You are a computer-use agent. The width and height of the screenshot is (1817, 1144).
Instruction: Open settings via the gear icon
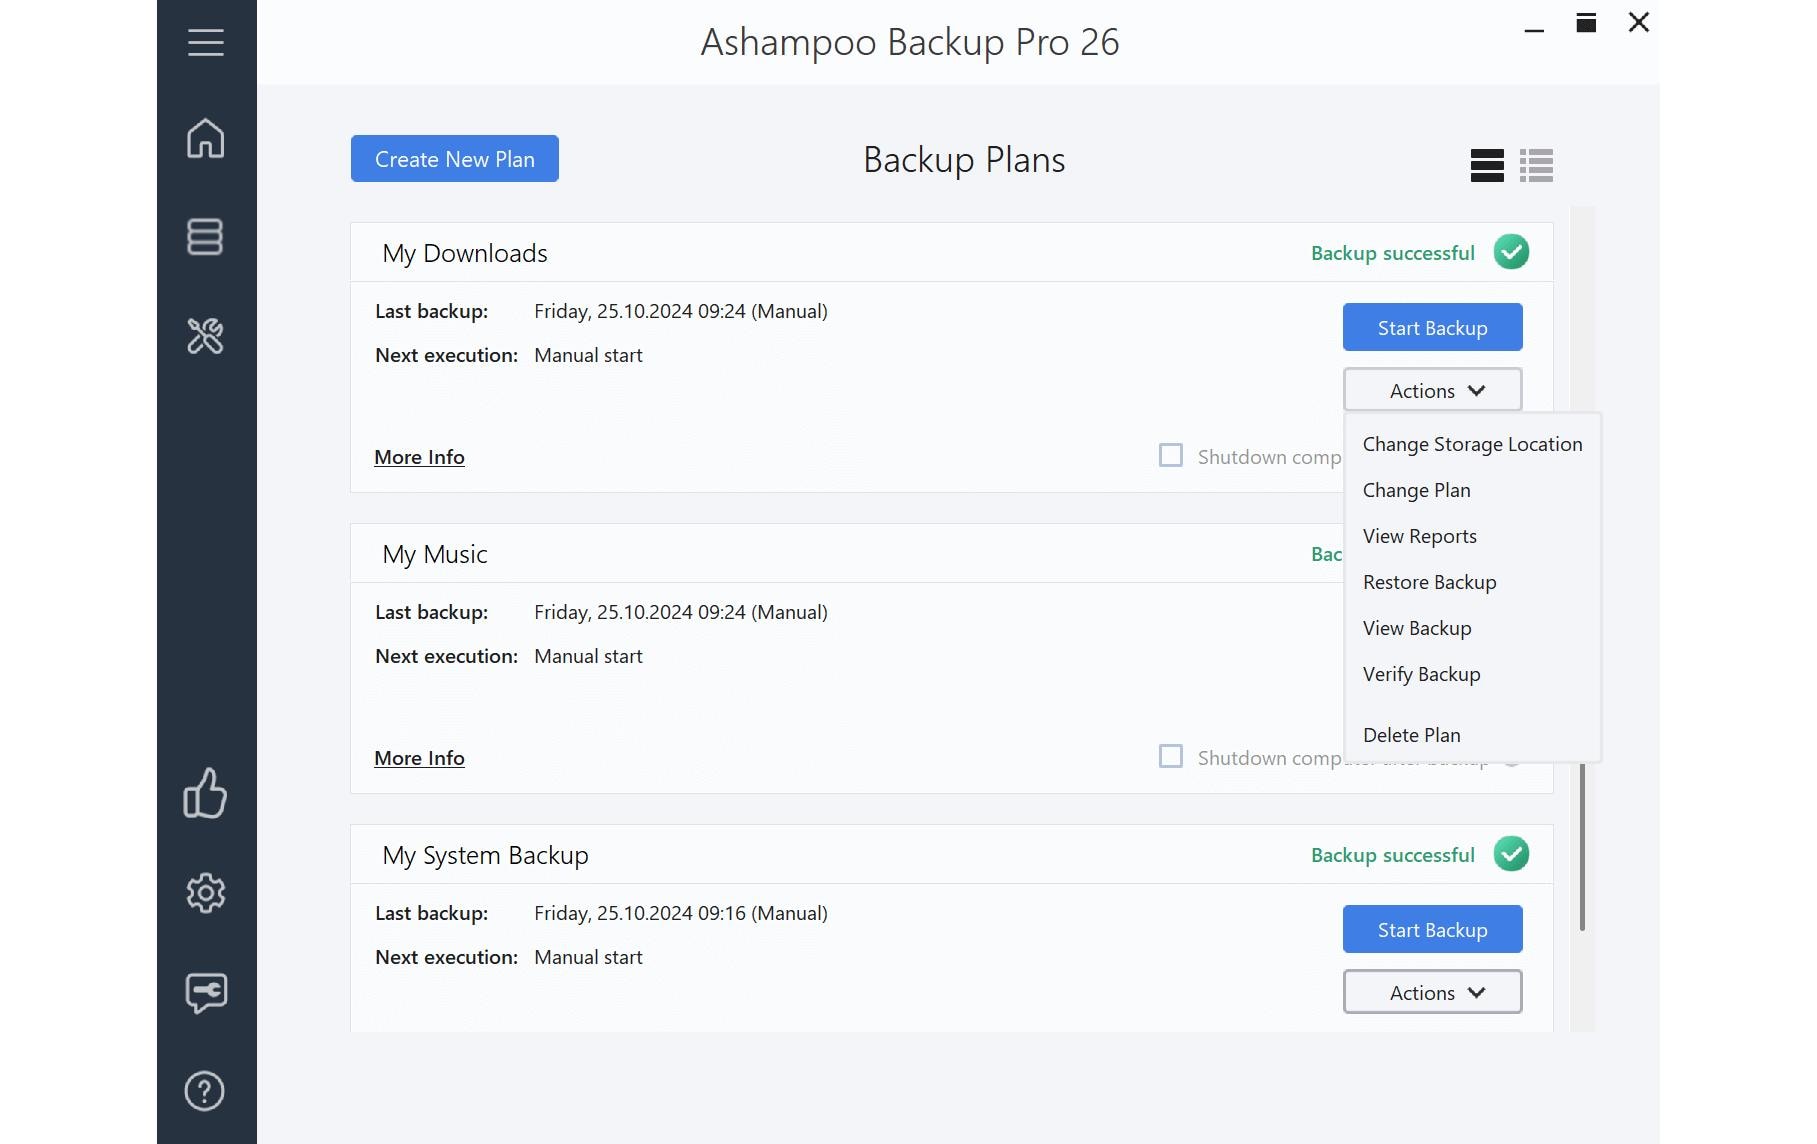tap(205, 893)
